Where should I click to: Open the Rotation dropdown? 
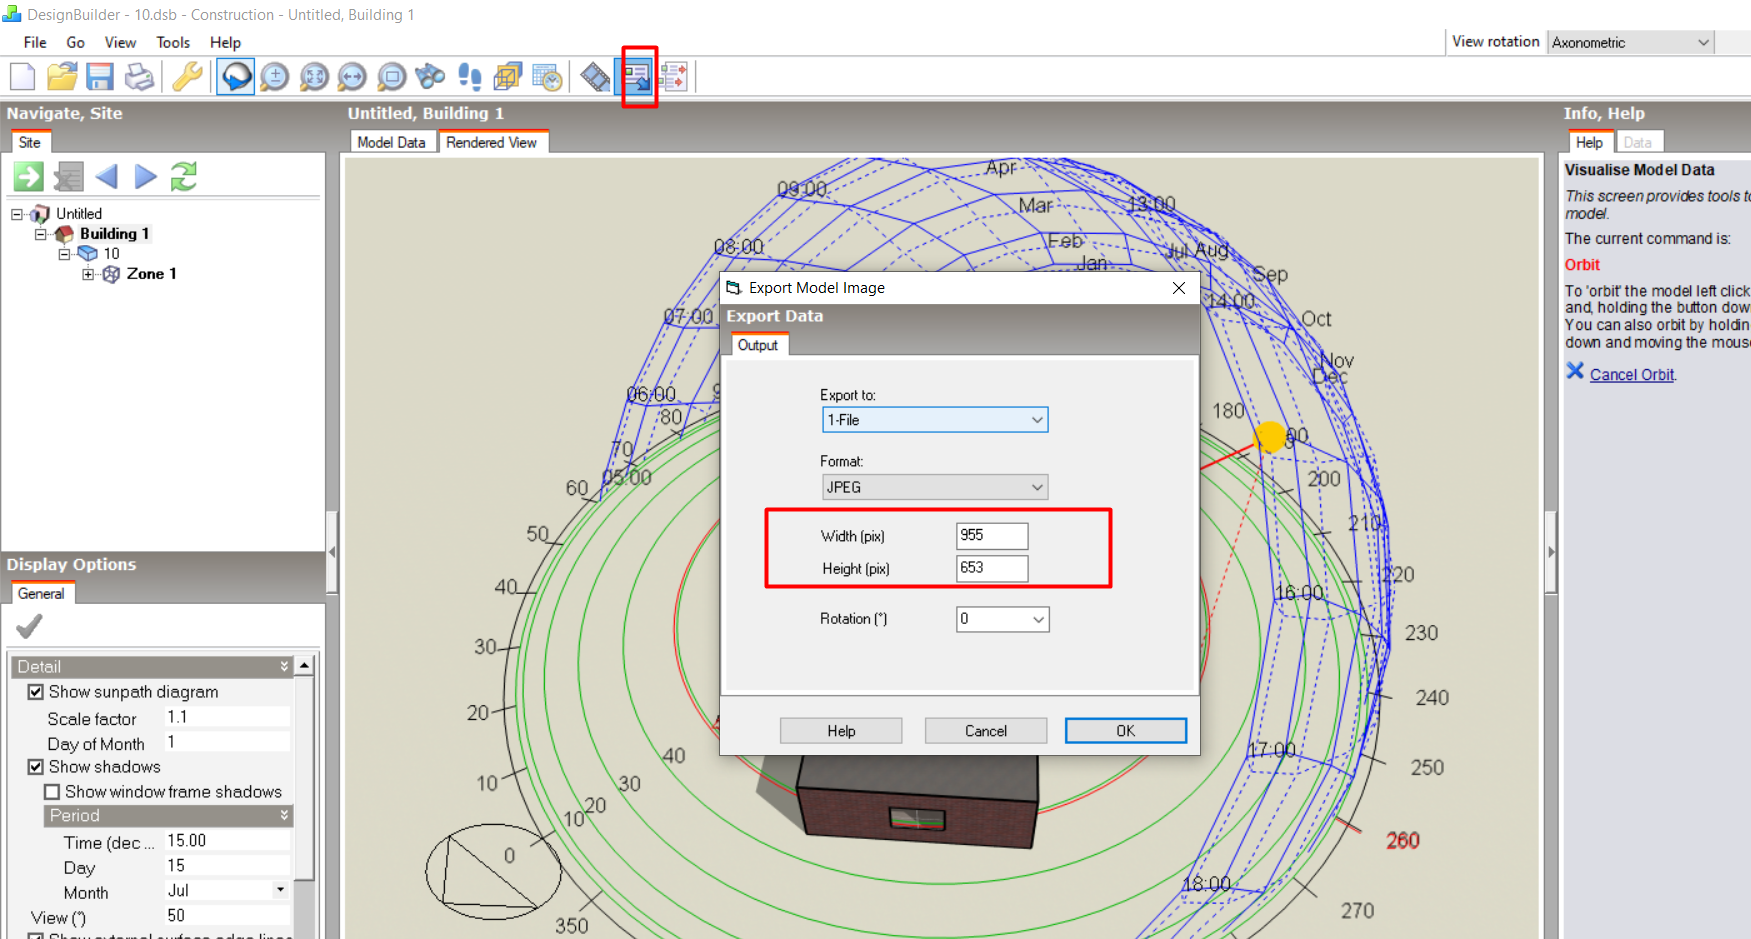tap(1002, 619)
